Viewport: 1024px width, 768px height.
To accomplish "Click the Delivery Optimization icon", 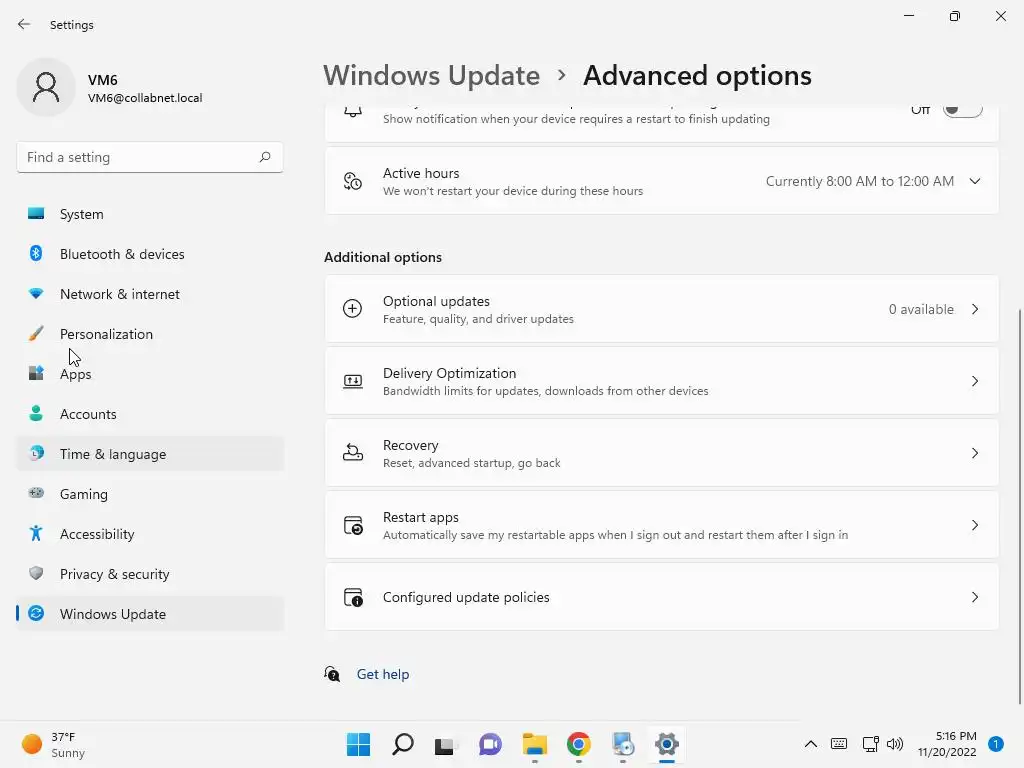I will tap(353, 381).
